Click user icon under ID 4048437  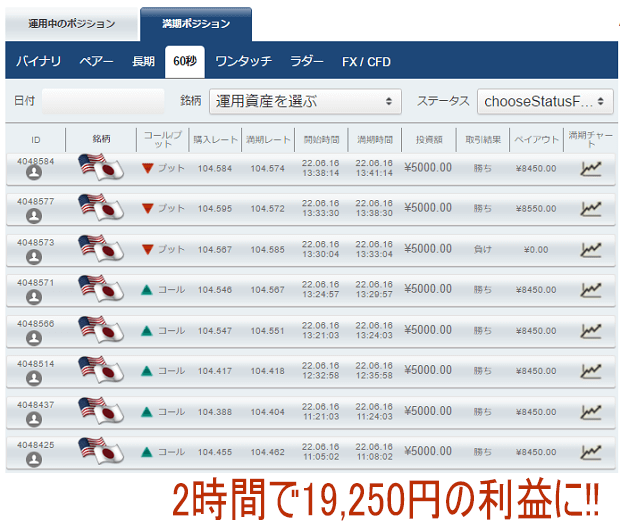[x=34, y=419]
